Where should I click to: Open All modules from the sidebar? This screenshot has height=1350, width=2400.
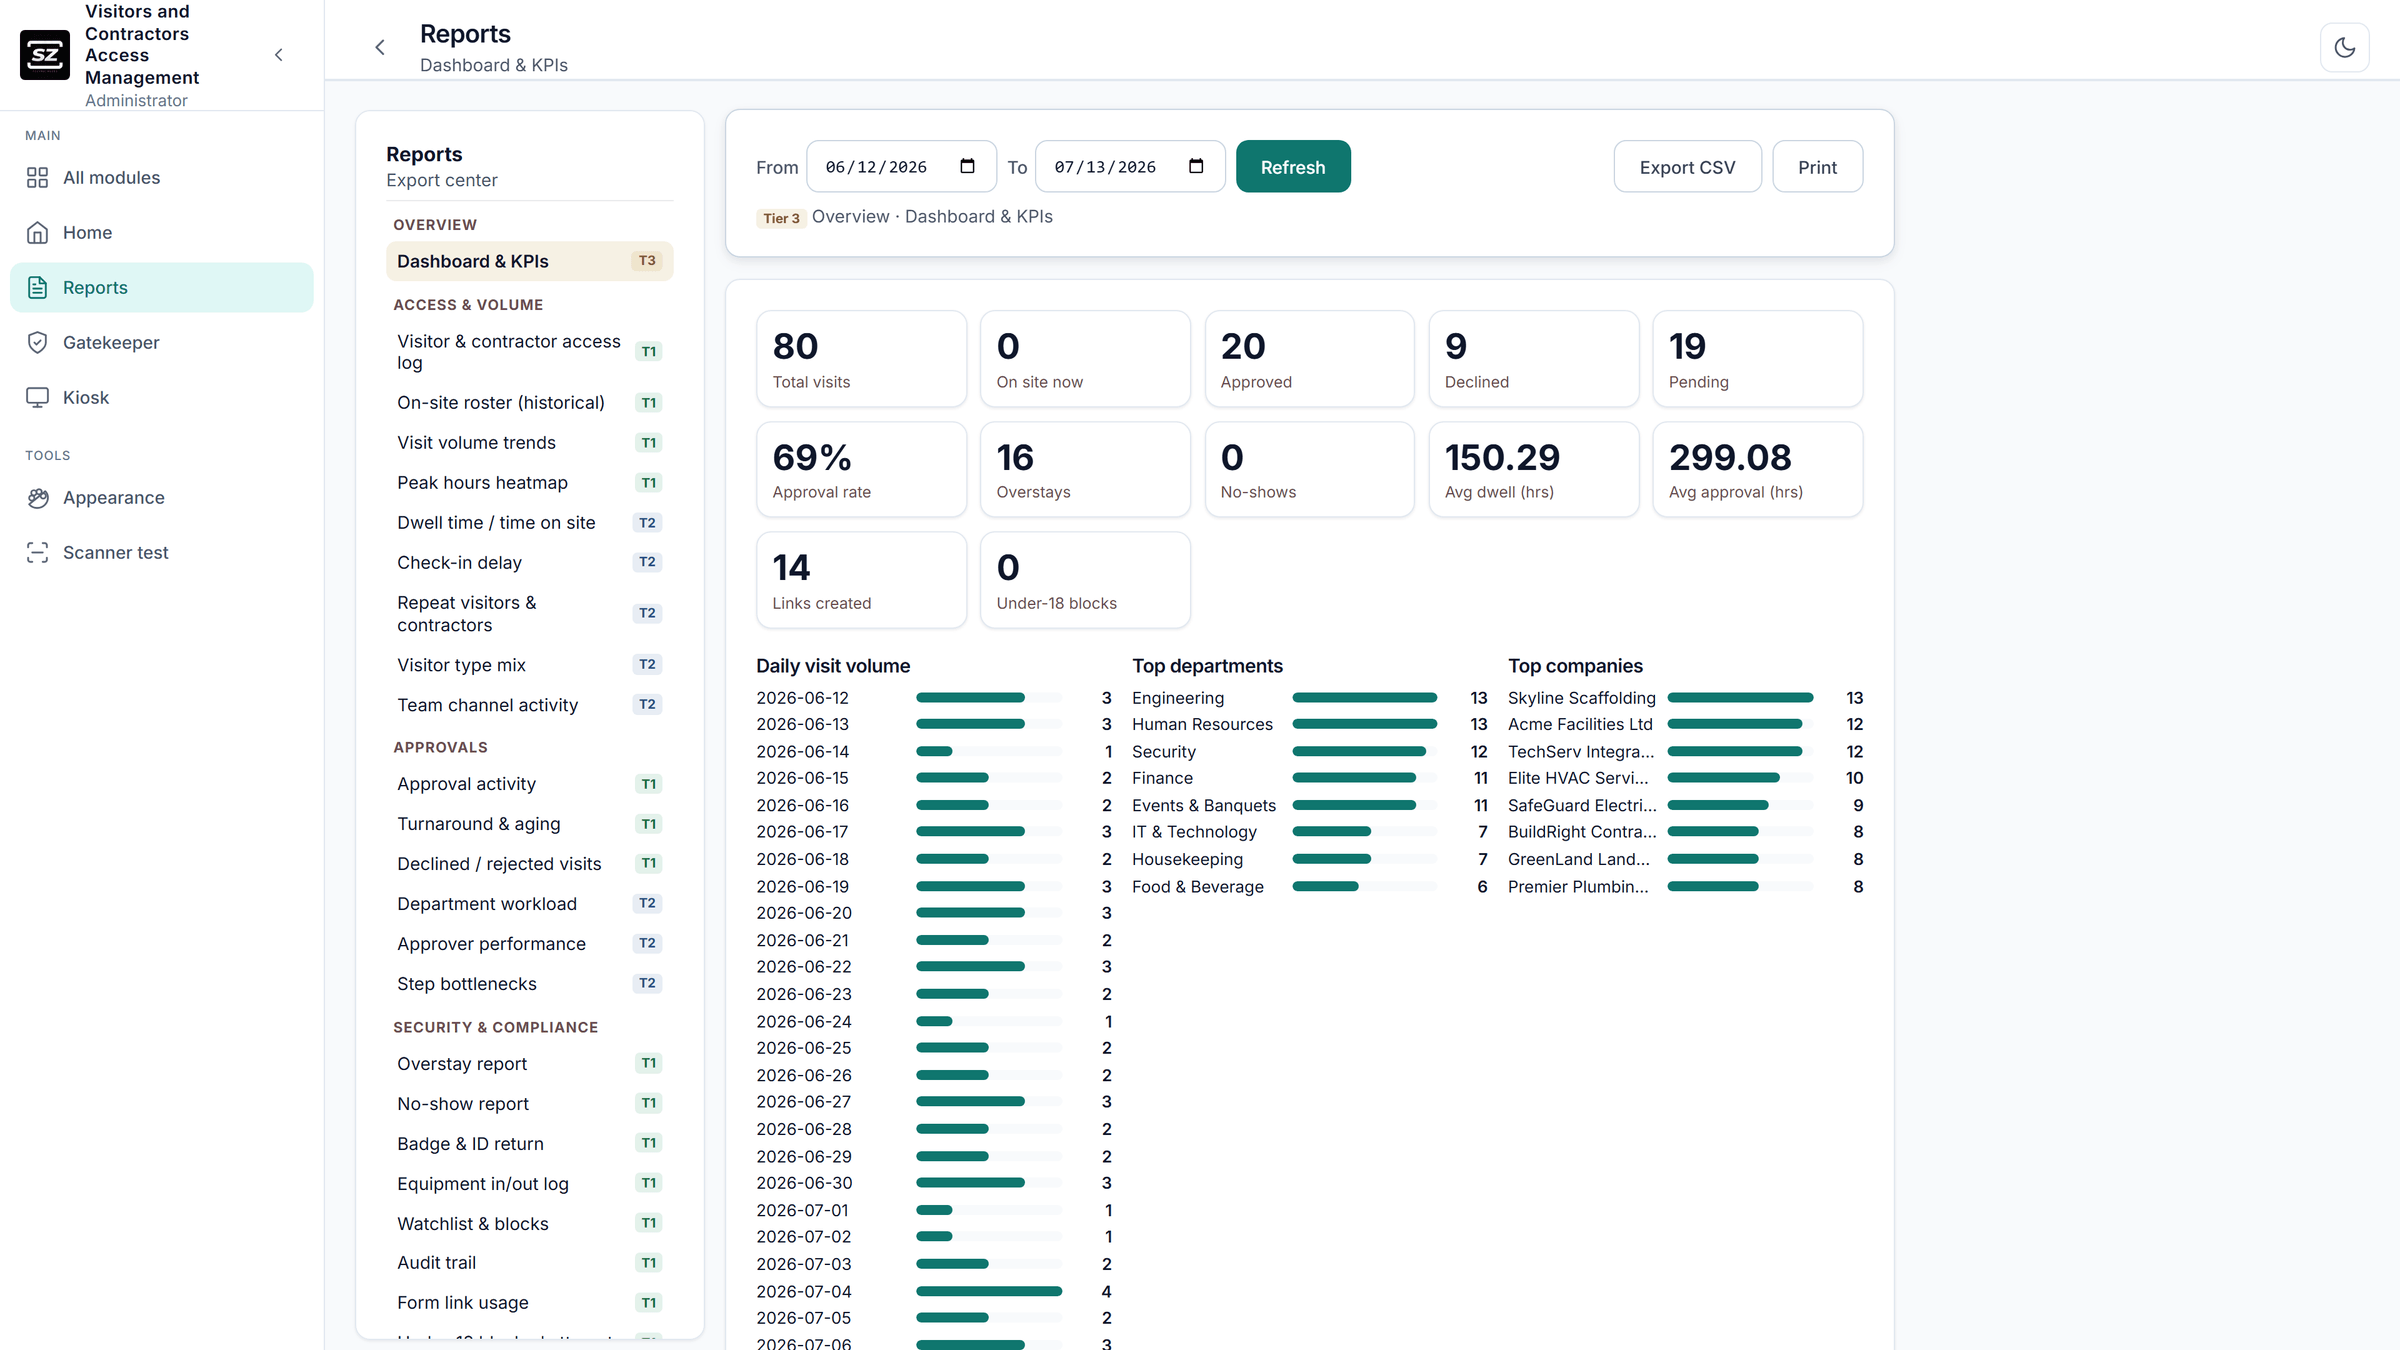click(162, 177)
